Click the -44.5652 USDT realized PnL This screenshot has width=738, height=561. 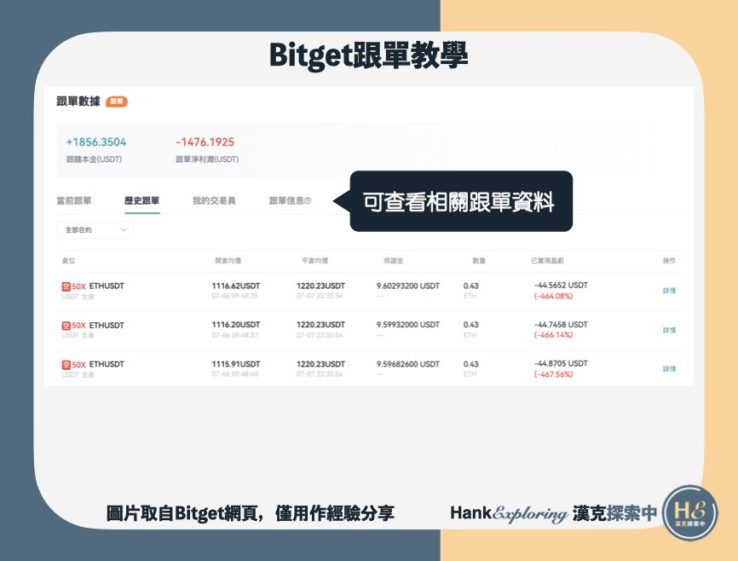coord(561,285)
